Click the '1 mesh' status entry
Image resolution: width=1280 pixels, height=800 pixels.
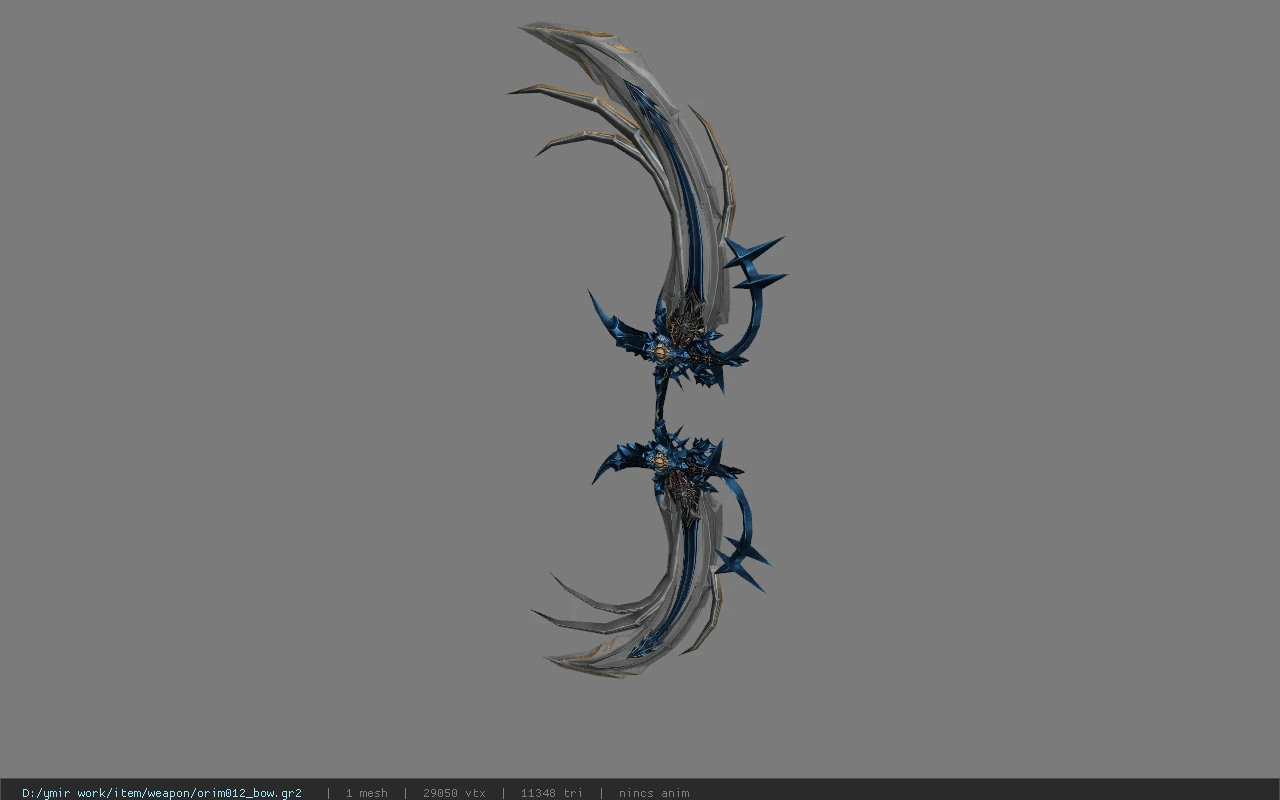tap(367, 793)
